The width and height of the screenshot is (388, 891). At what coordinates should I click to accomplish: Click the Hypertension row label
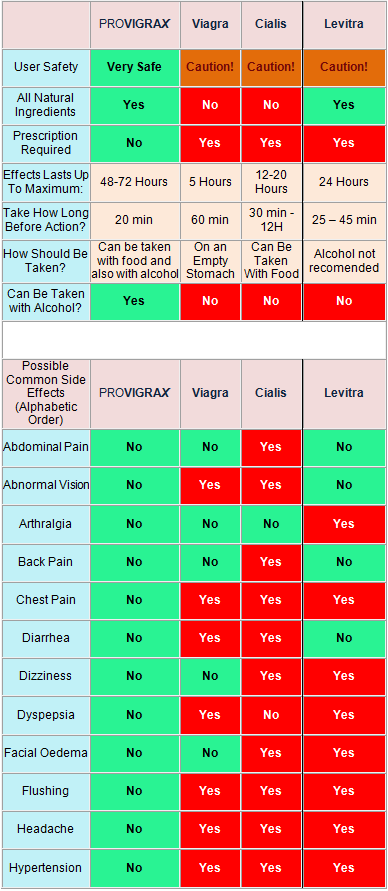click(45, 868)
